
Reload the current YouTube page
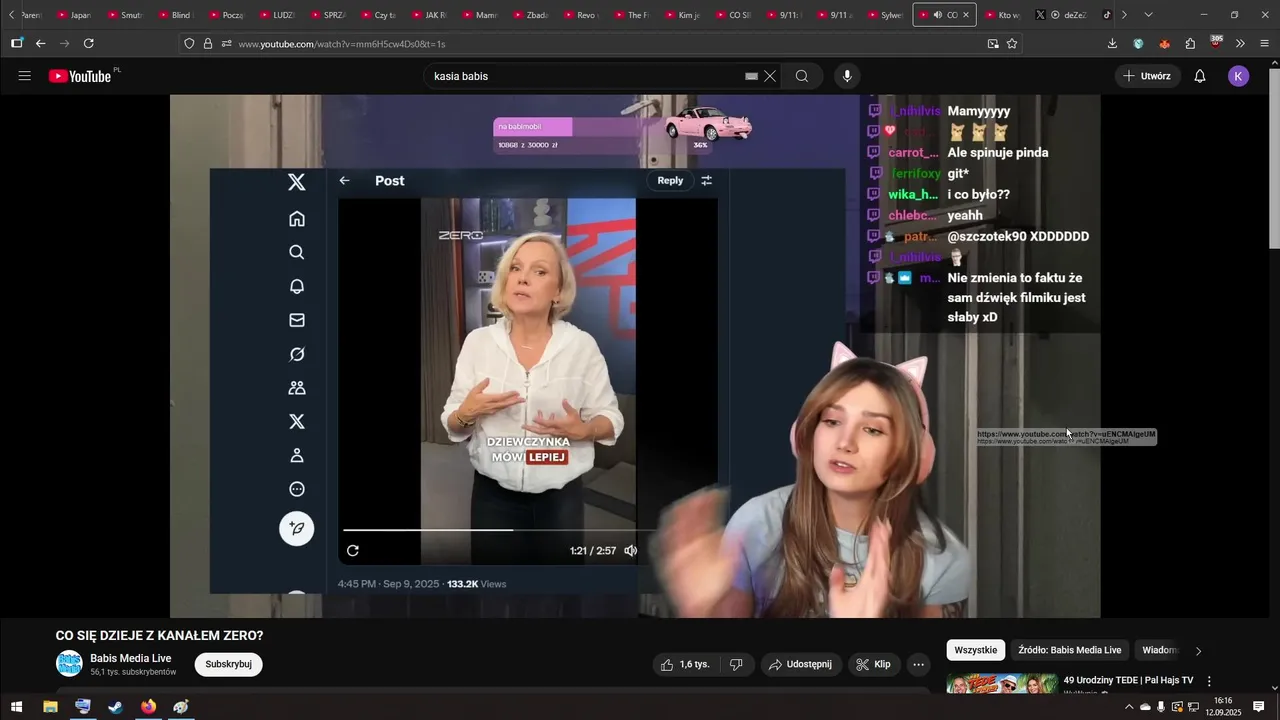(89, 44)
